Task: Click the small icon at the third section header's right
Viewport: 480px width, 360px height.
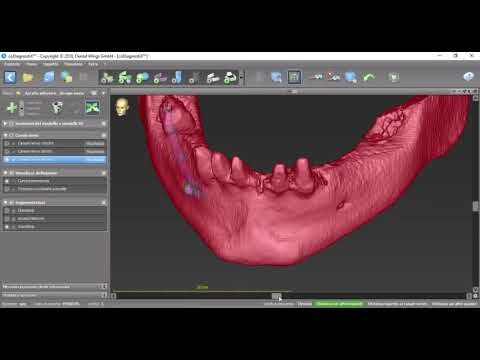Action: click(x=104, y=173)
